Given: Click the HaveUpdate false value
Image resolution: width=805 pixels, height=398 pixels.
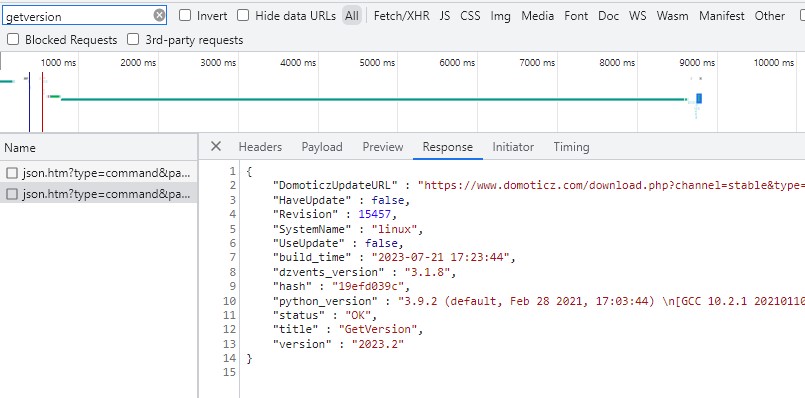Looking at the screenshot, I should (388, 200).
